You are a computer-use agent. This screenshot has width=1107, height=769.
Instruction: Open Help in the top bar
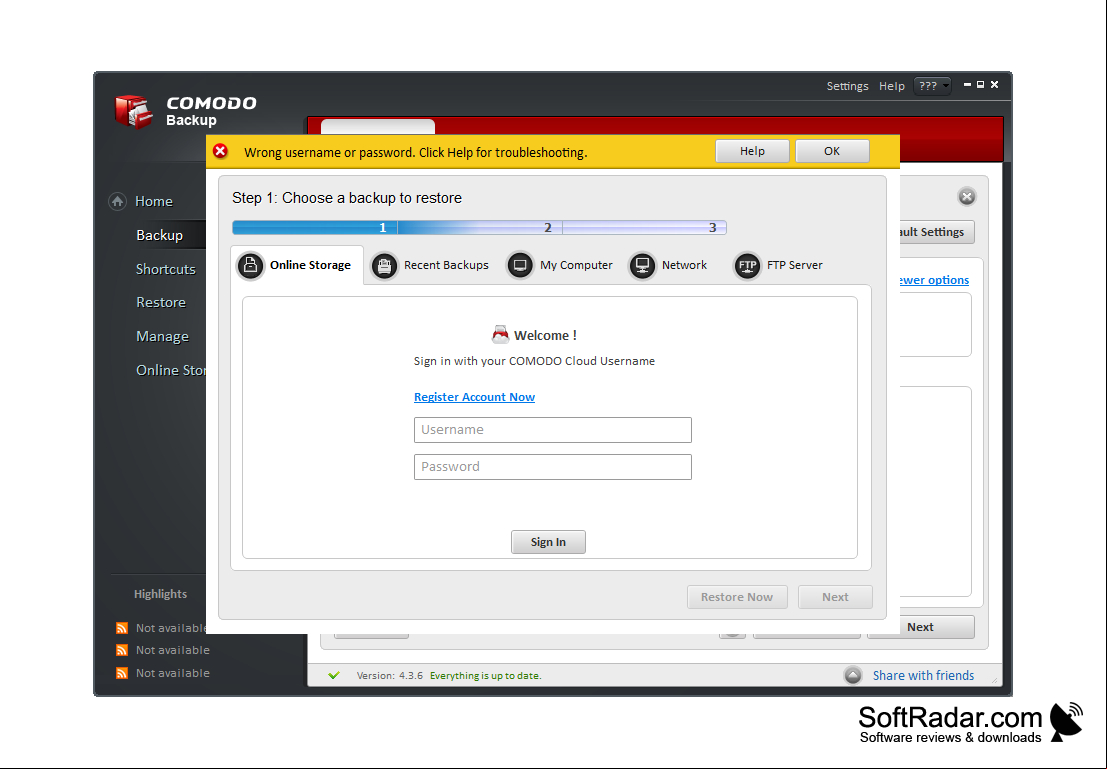point(892,86)
